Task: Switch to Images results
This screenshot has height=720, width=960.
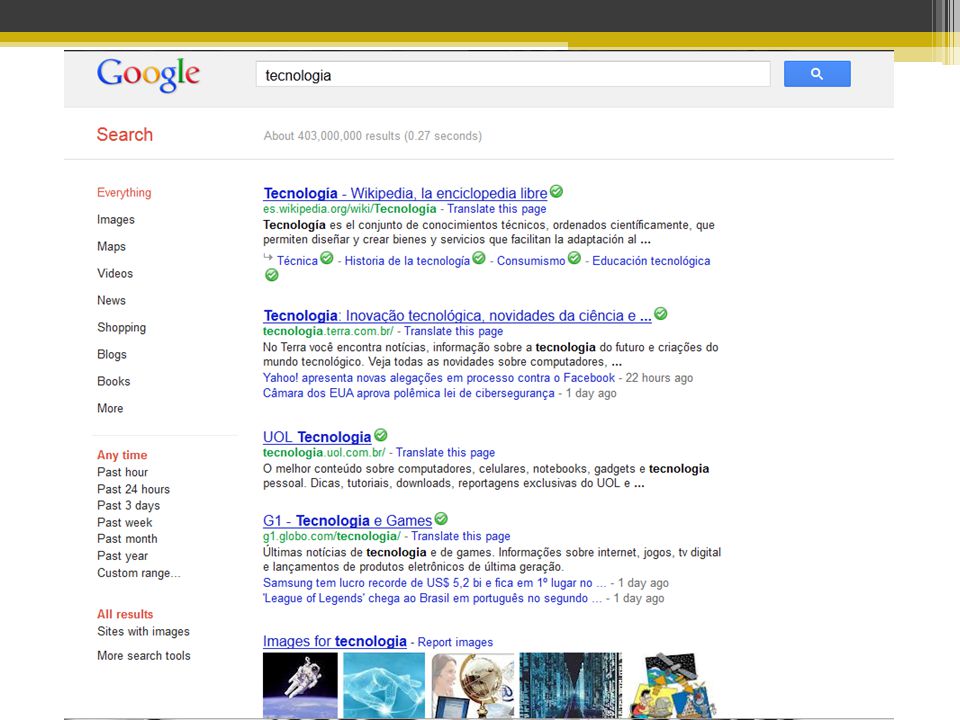Action: point(116,219)
